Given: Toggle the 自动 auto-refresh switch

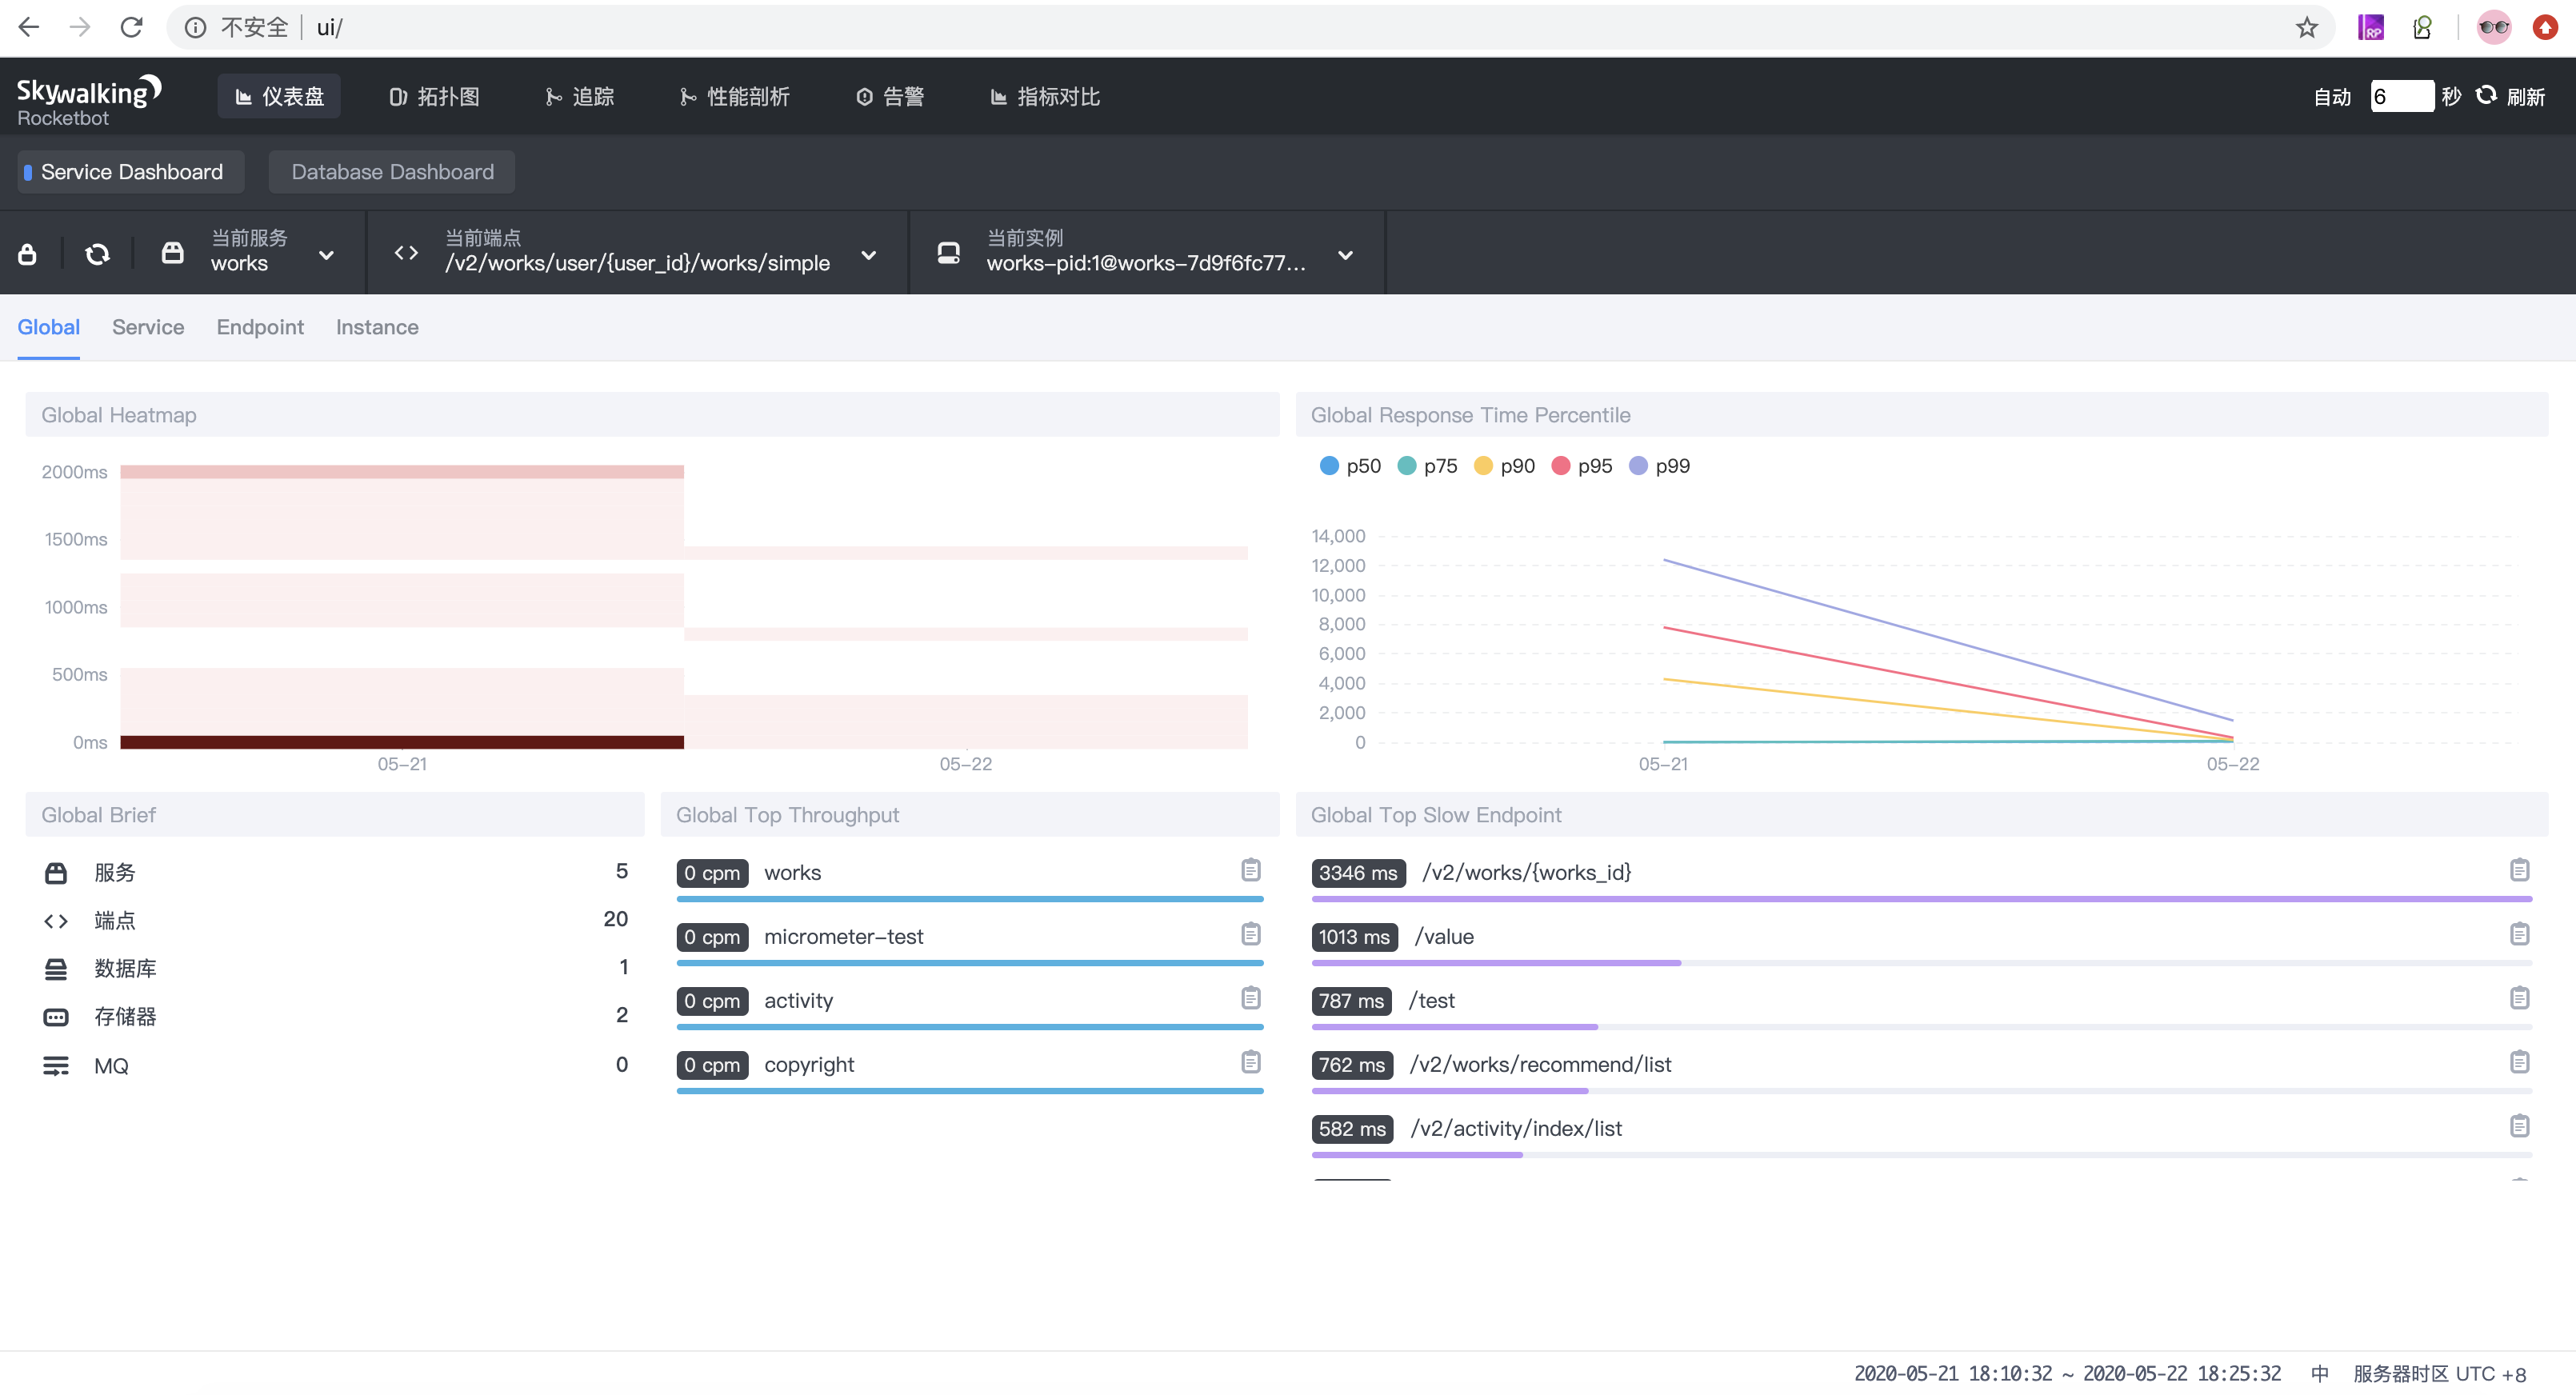Looking at the screenshot, I should (2331, 97).
